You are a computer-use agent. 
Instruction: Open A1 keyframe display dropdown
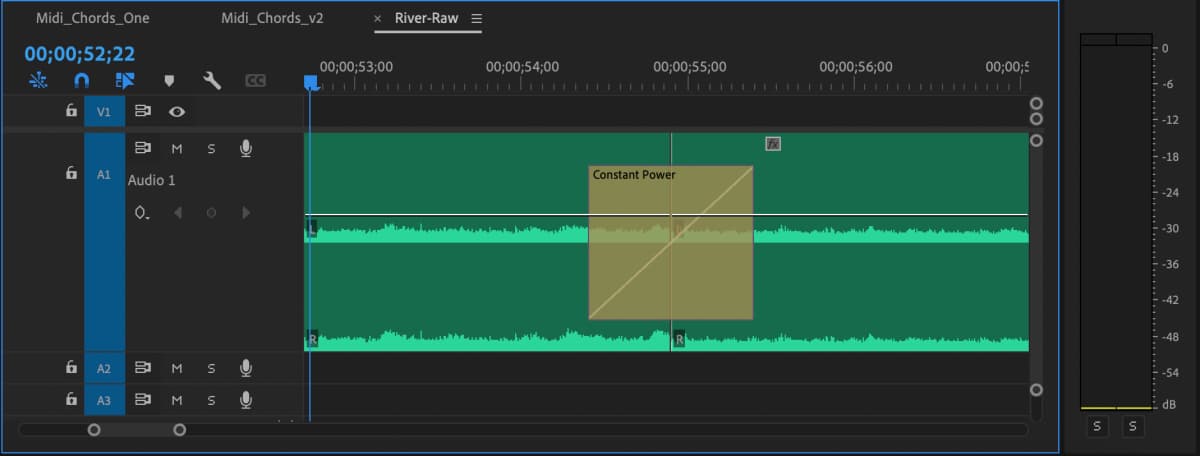143,213
